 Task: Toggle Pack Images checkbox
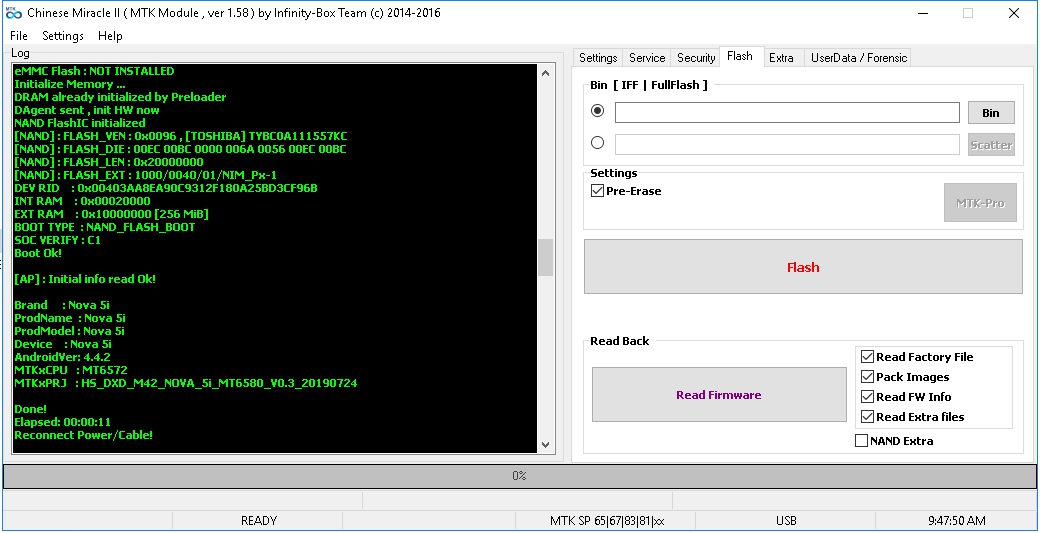click(905, 377)
